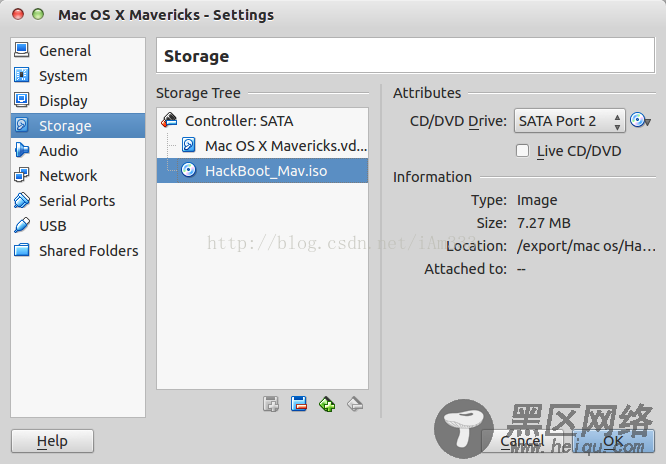Click the USB plug icon
Image resolution: width=666 pixels, height=464 pixels.
coord(22,225)
